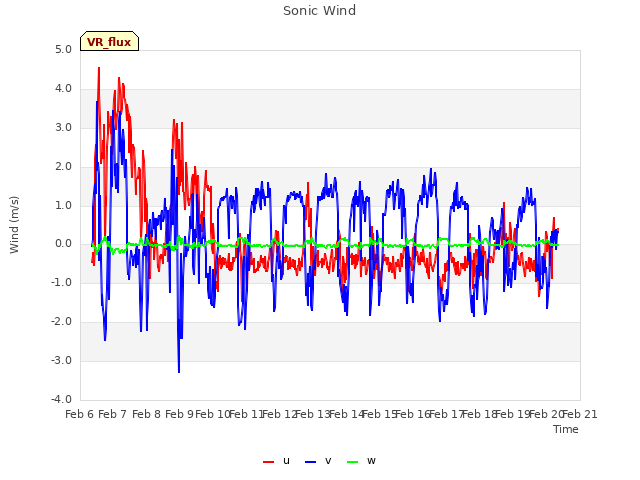640x480 pixels.
Task: Click the 2.0 y-axis tick label
Action: [x=63, y=167]
